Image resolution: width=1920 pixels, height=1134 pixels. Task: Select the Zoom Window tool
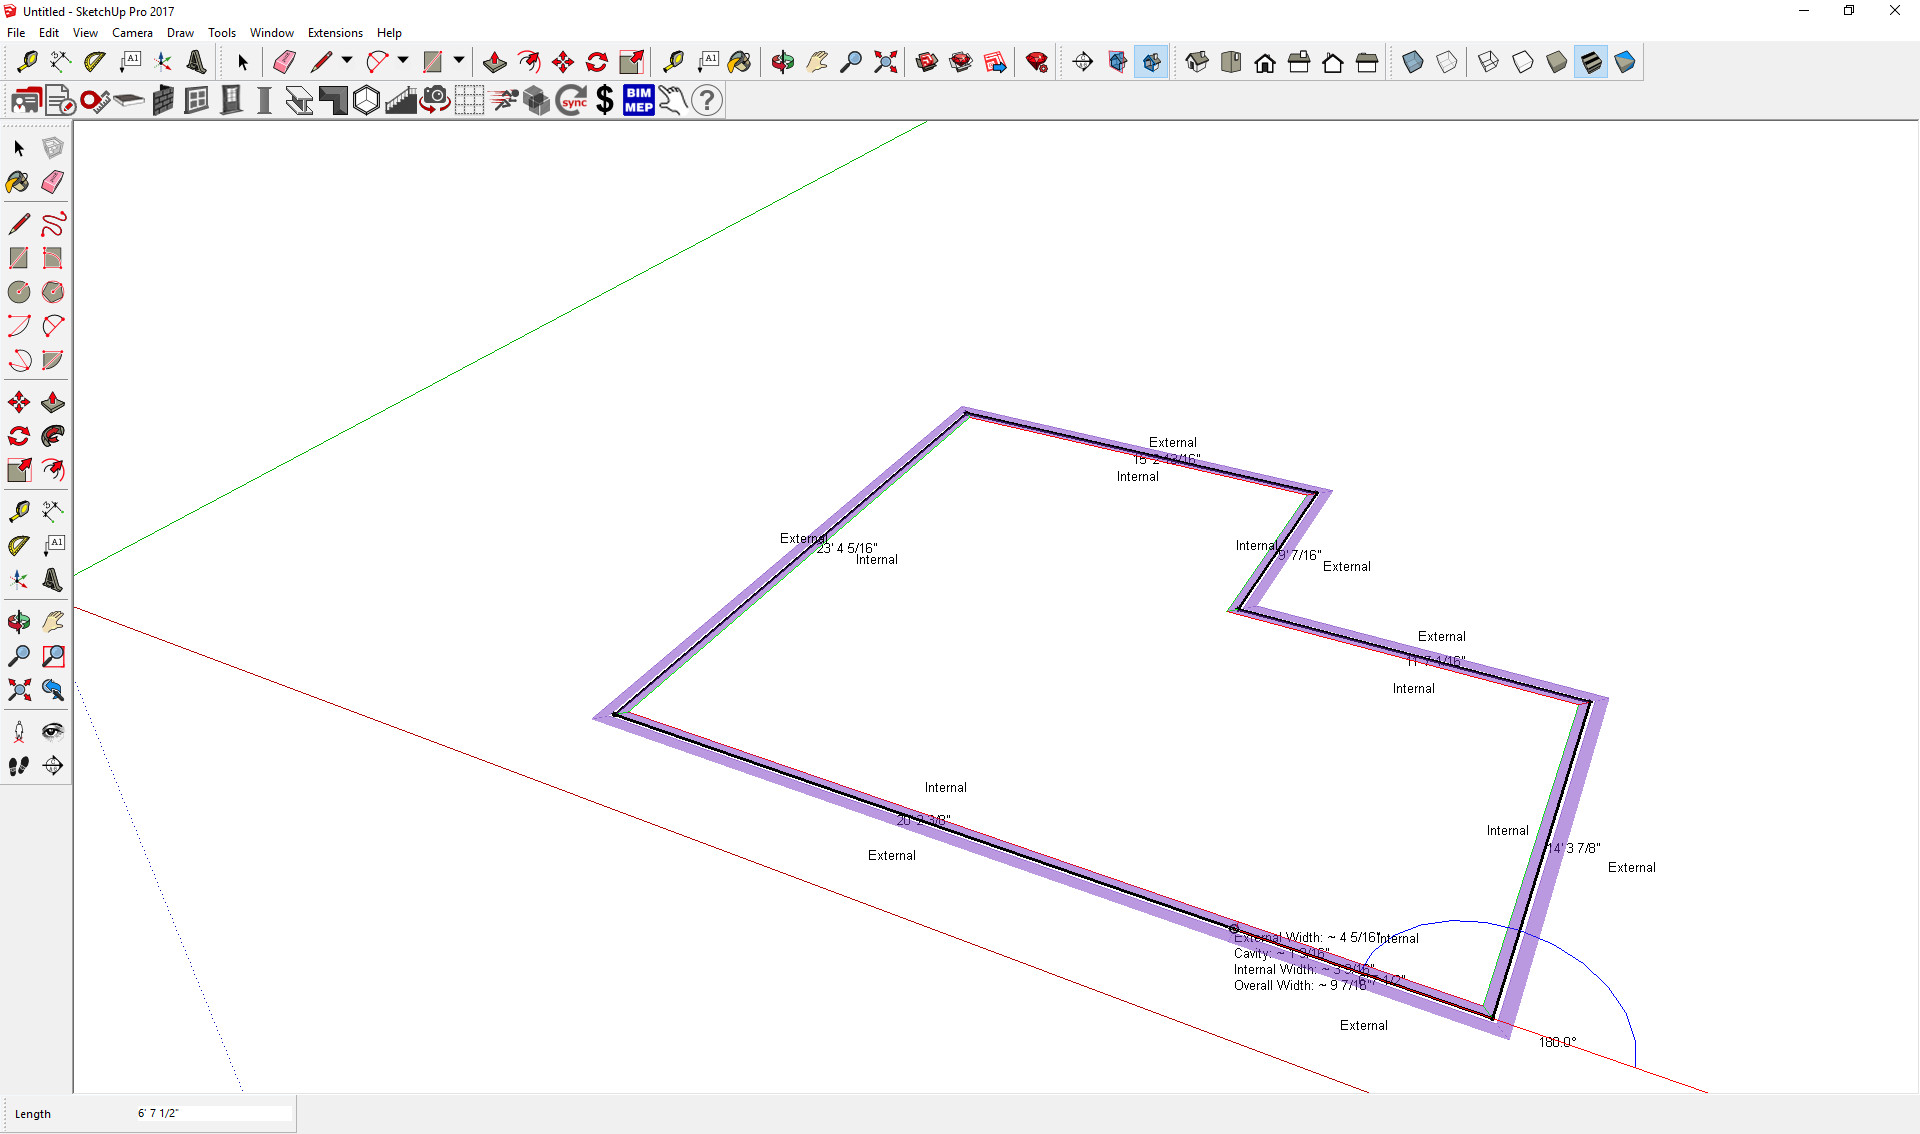point(53,656)
